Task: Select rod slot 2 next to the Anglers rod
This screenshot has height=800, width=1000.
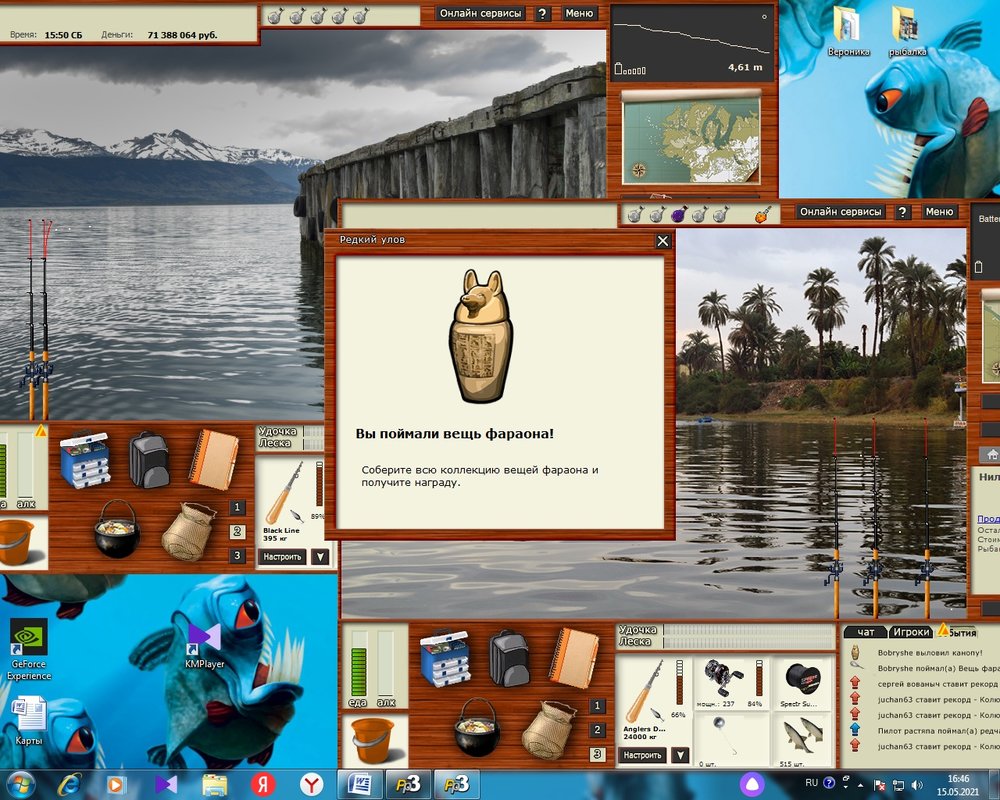Action: 598,730
